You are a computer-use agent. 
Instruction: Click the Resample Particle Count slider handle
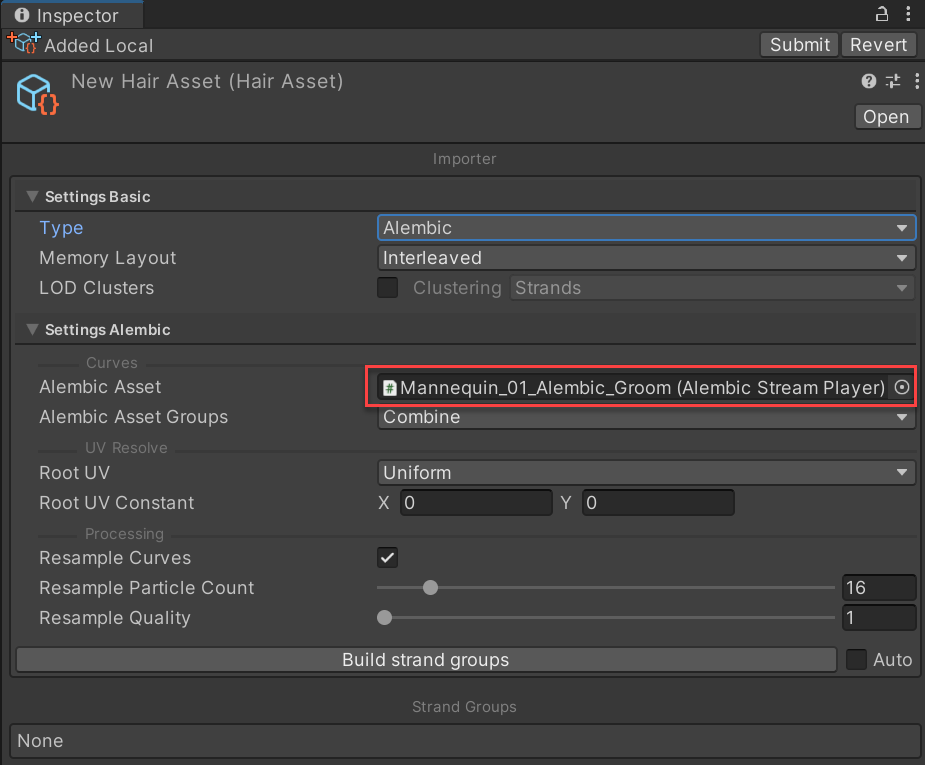(430, 588)
